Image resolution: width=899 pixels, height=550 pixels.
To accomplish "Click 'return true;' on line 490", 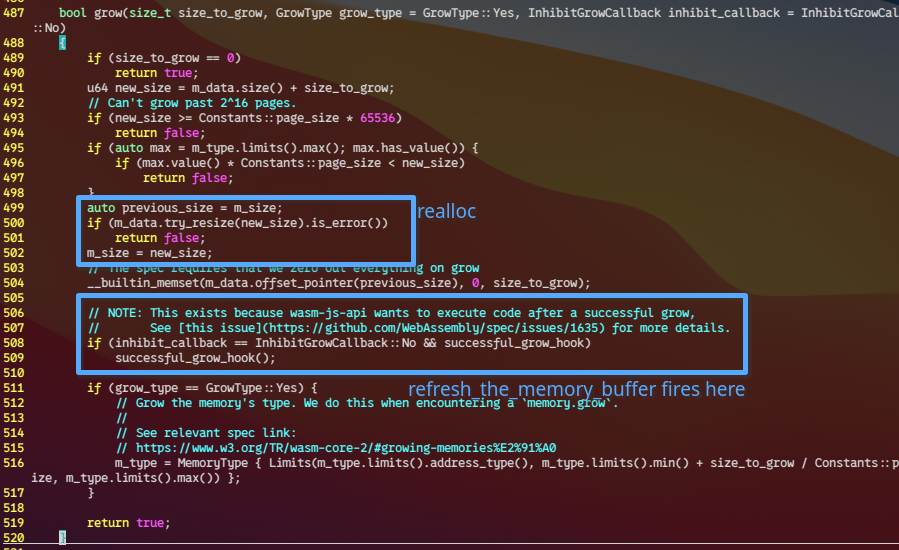I will [x=156, y=73].
